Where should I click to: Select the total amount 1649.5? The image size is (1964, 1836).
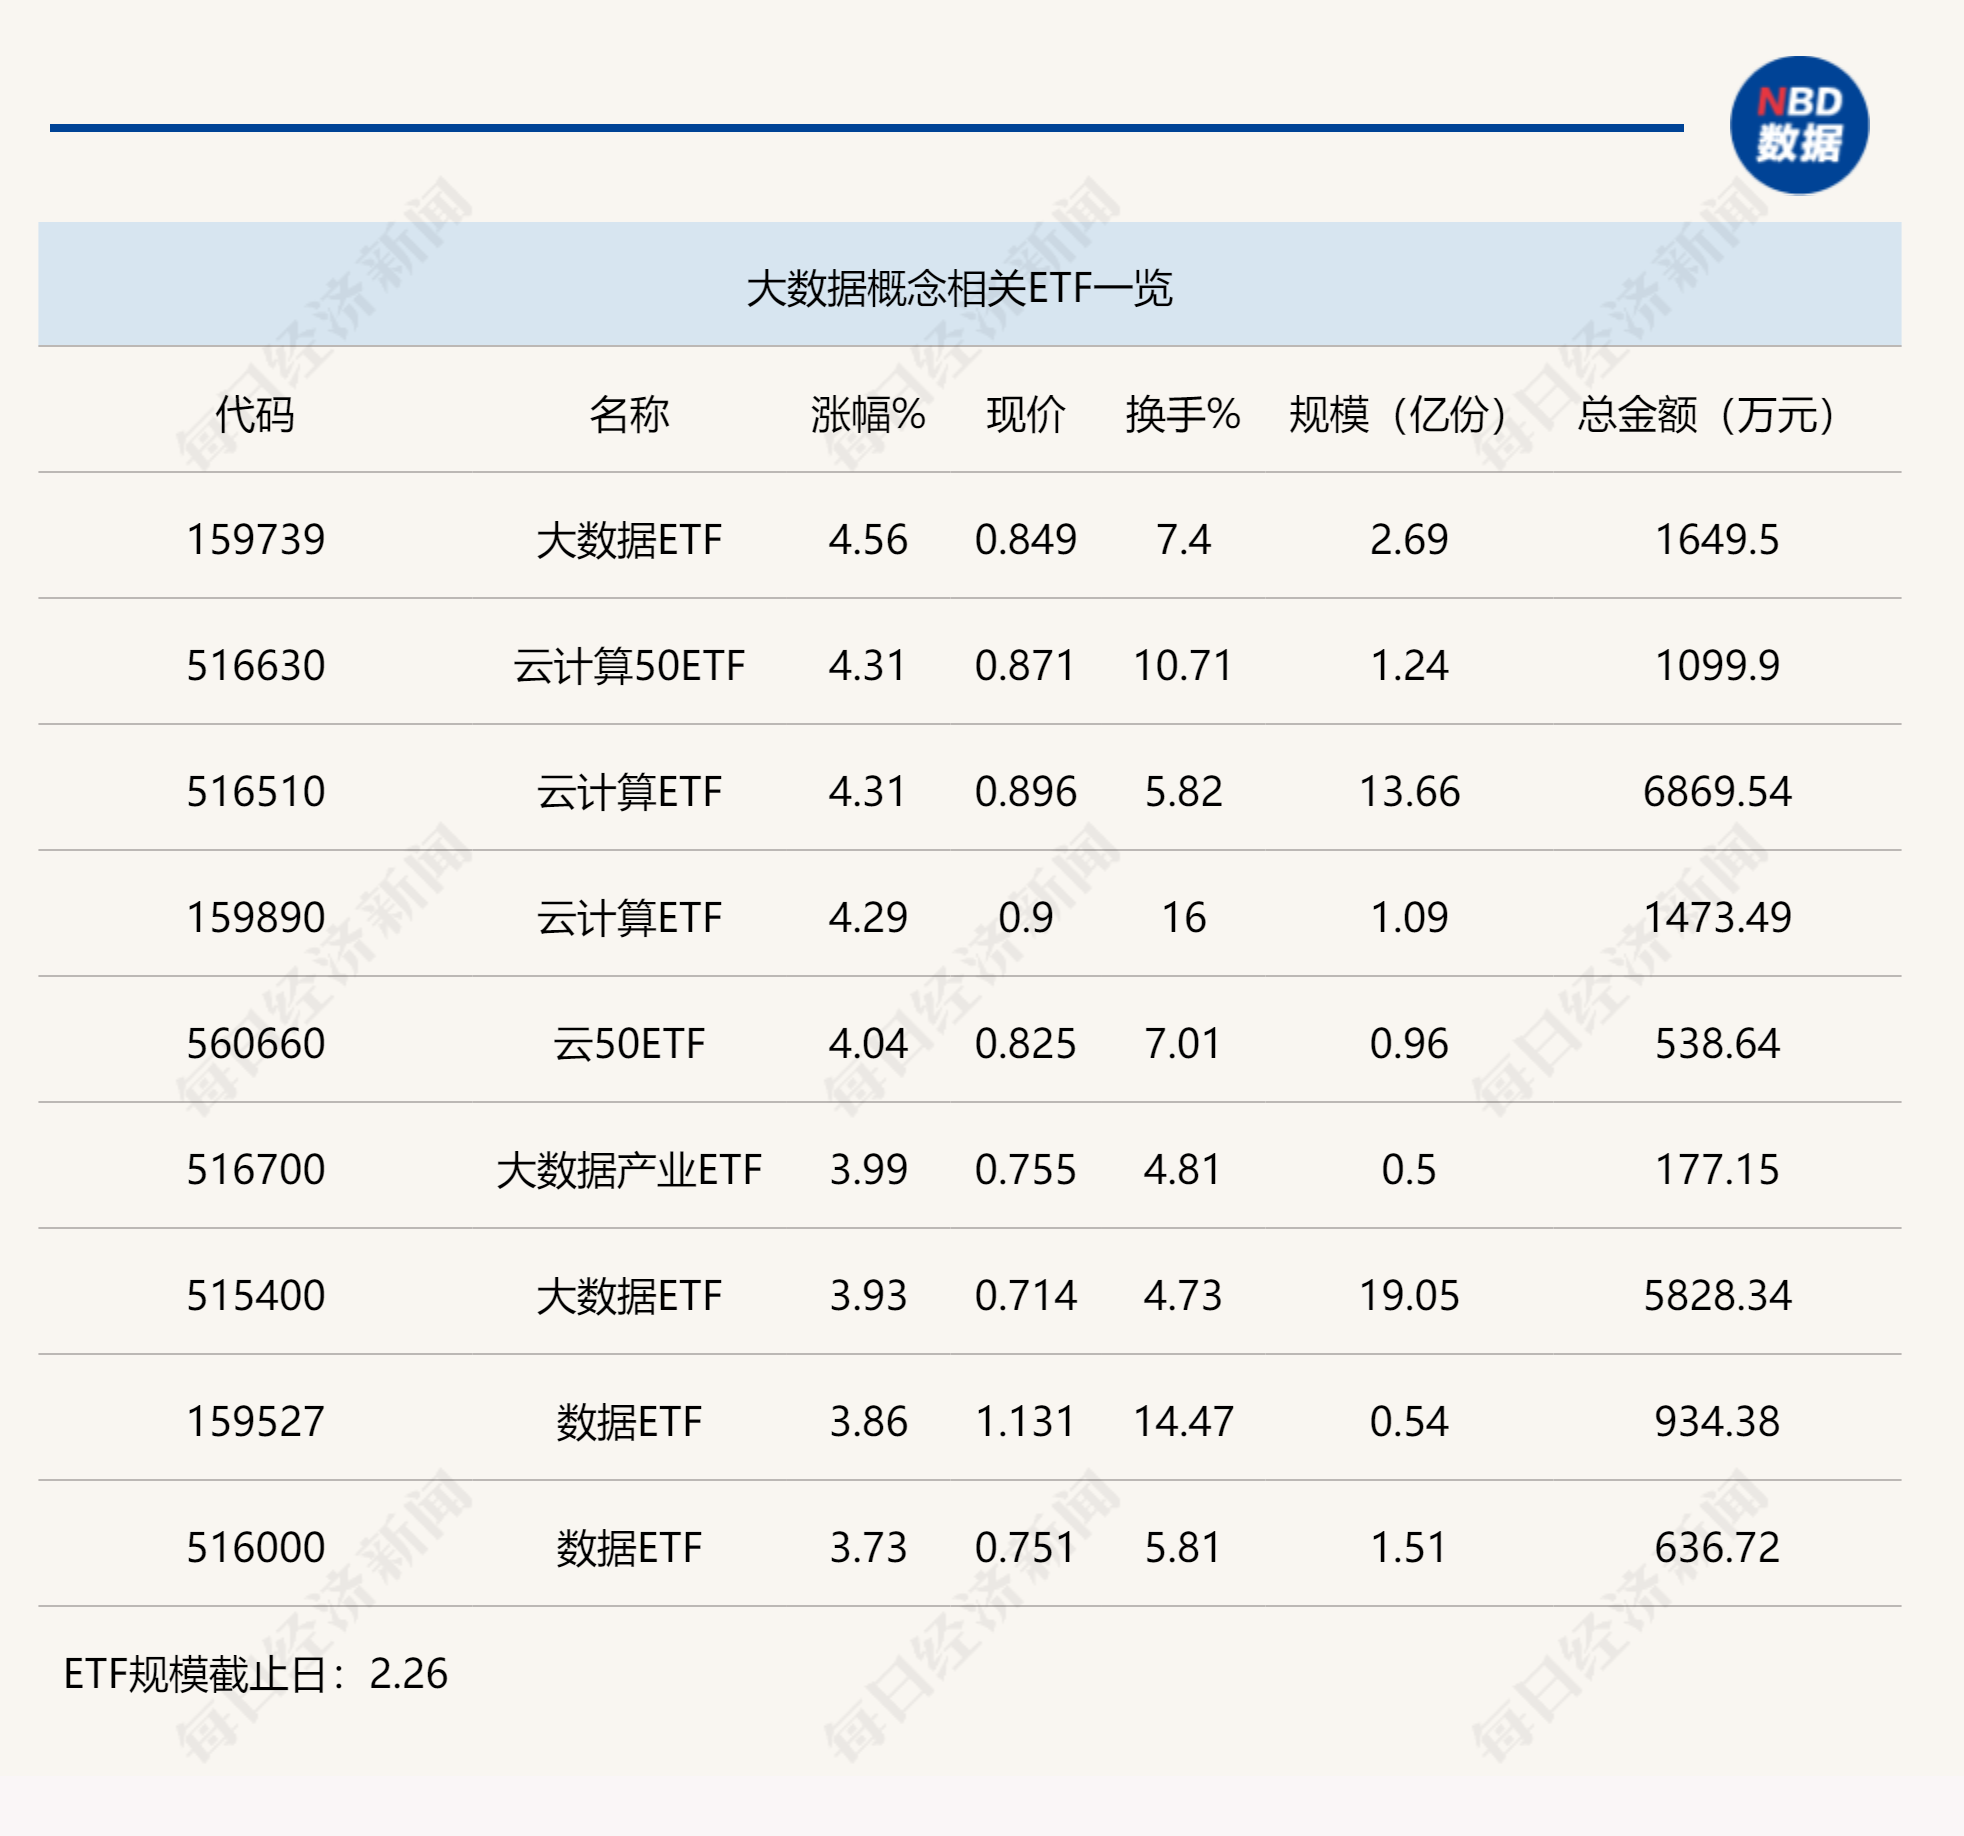[1717, 540]
